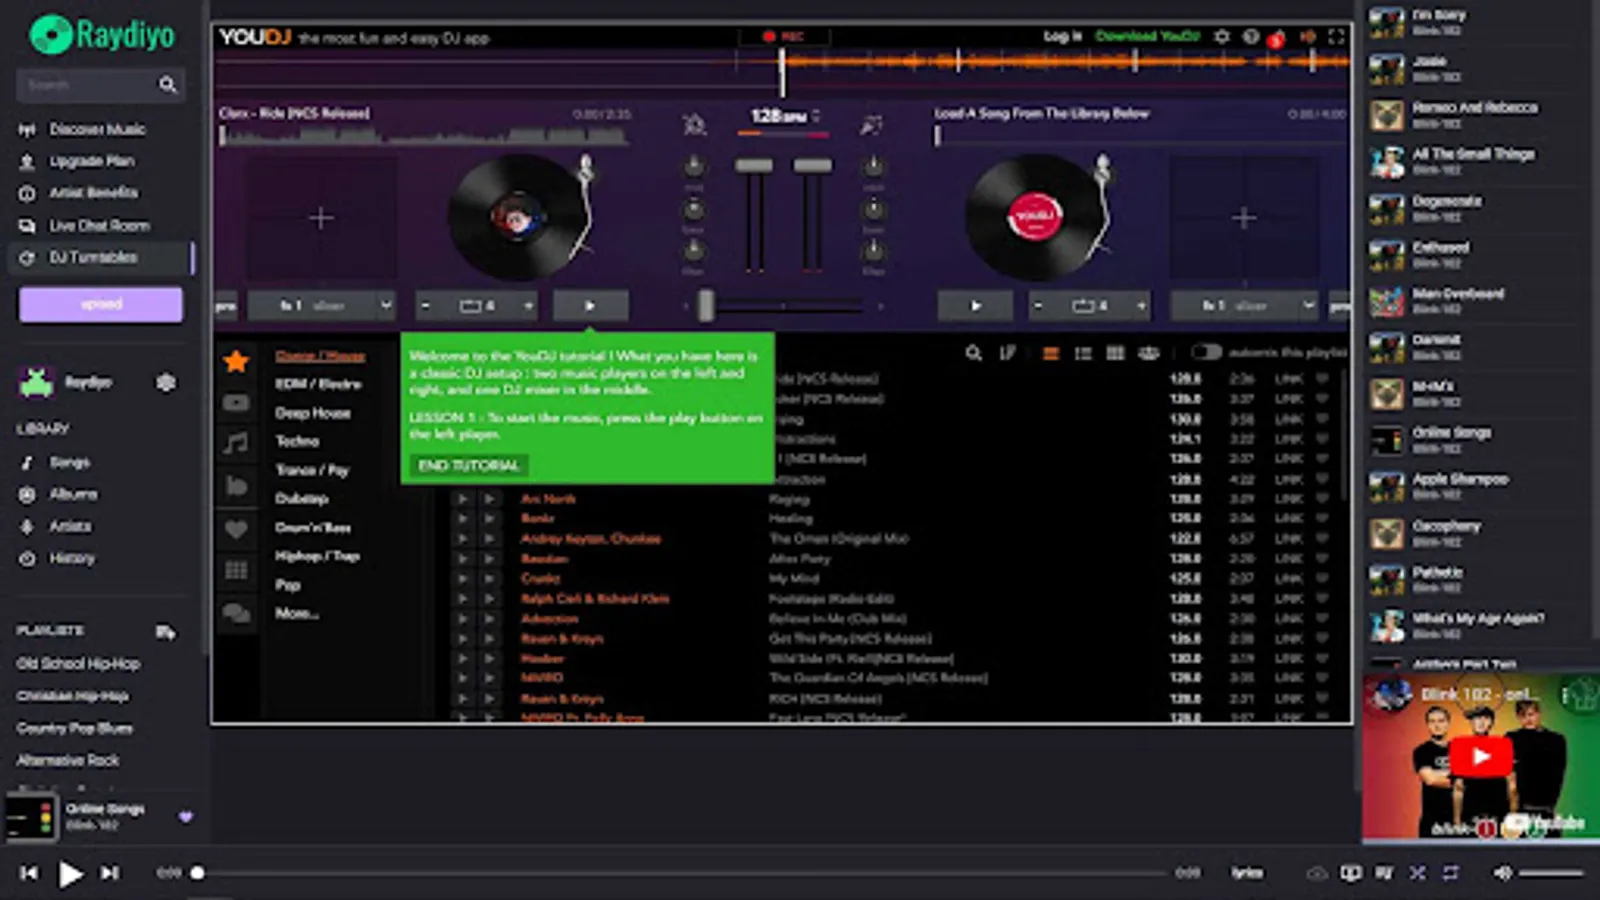The image size is (1600, 900).
Task: Open the Old School Hip-Hop playlist
Action: tap(78, 663)
